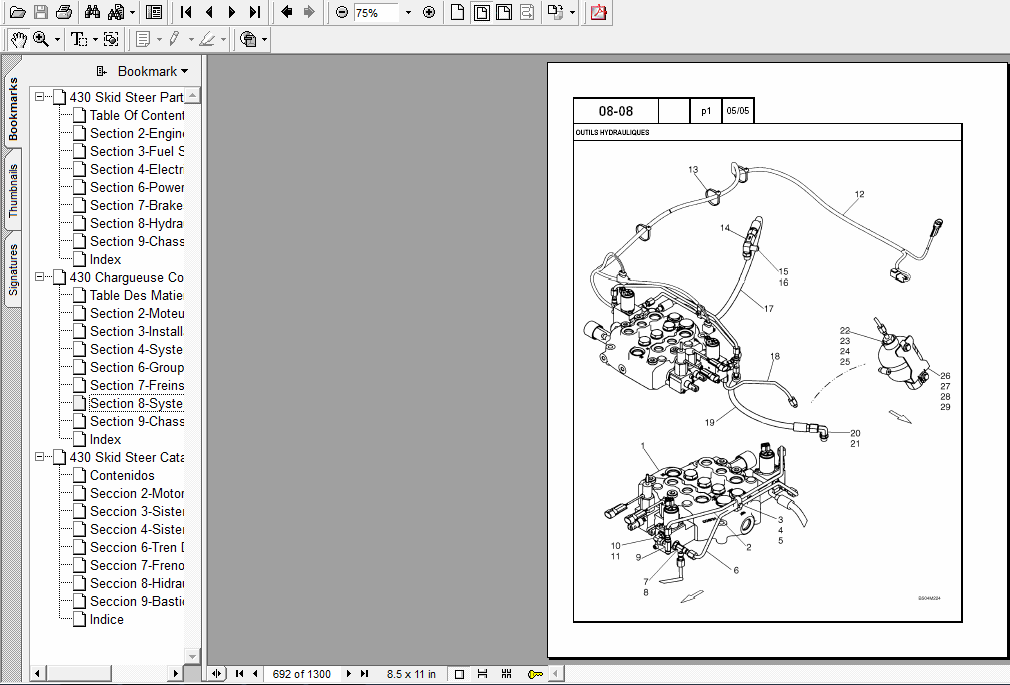Open the Zoom tool dropdown arrow
The height and width of the screenshot is (685, 1010).
pyautogui.click(x=57, y=40)
